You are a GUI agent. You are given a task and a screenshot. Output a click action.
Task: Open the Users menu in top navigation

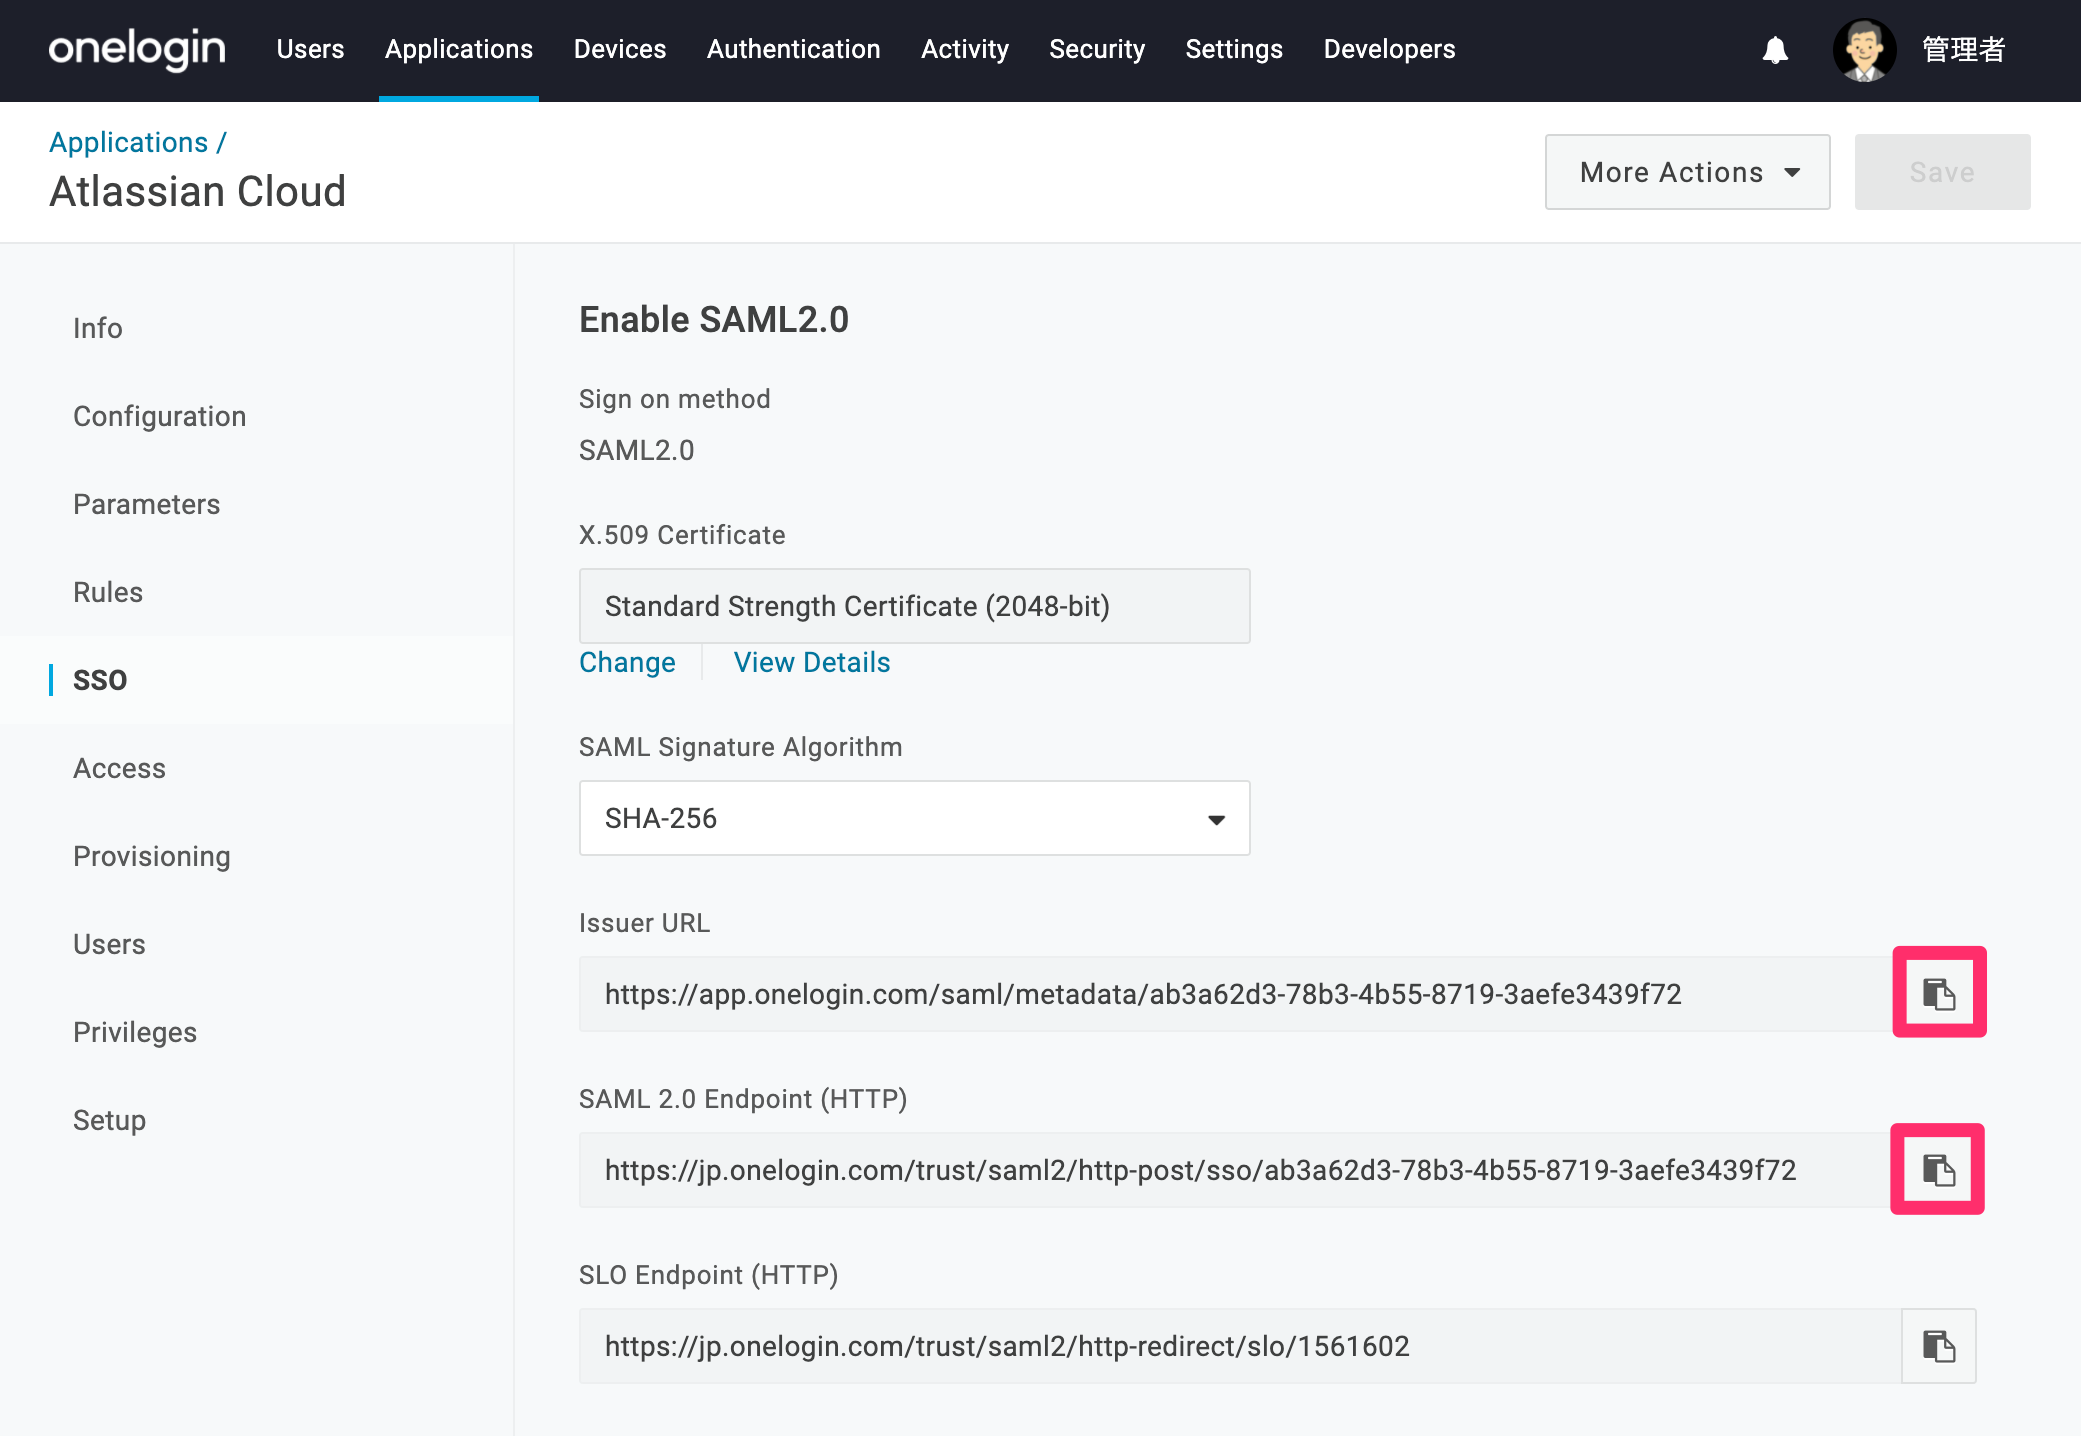[x=310, y=49]
